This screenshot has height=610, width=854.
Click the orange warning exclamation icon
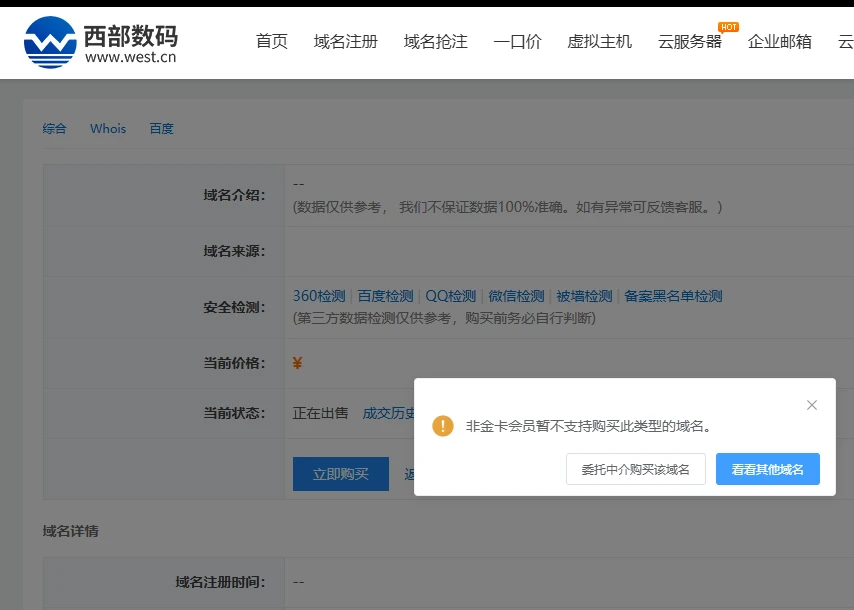coord(443,426)
